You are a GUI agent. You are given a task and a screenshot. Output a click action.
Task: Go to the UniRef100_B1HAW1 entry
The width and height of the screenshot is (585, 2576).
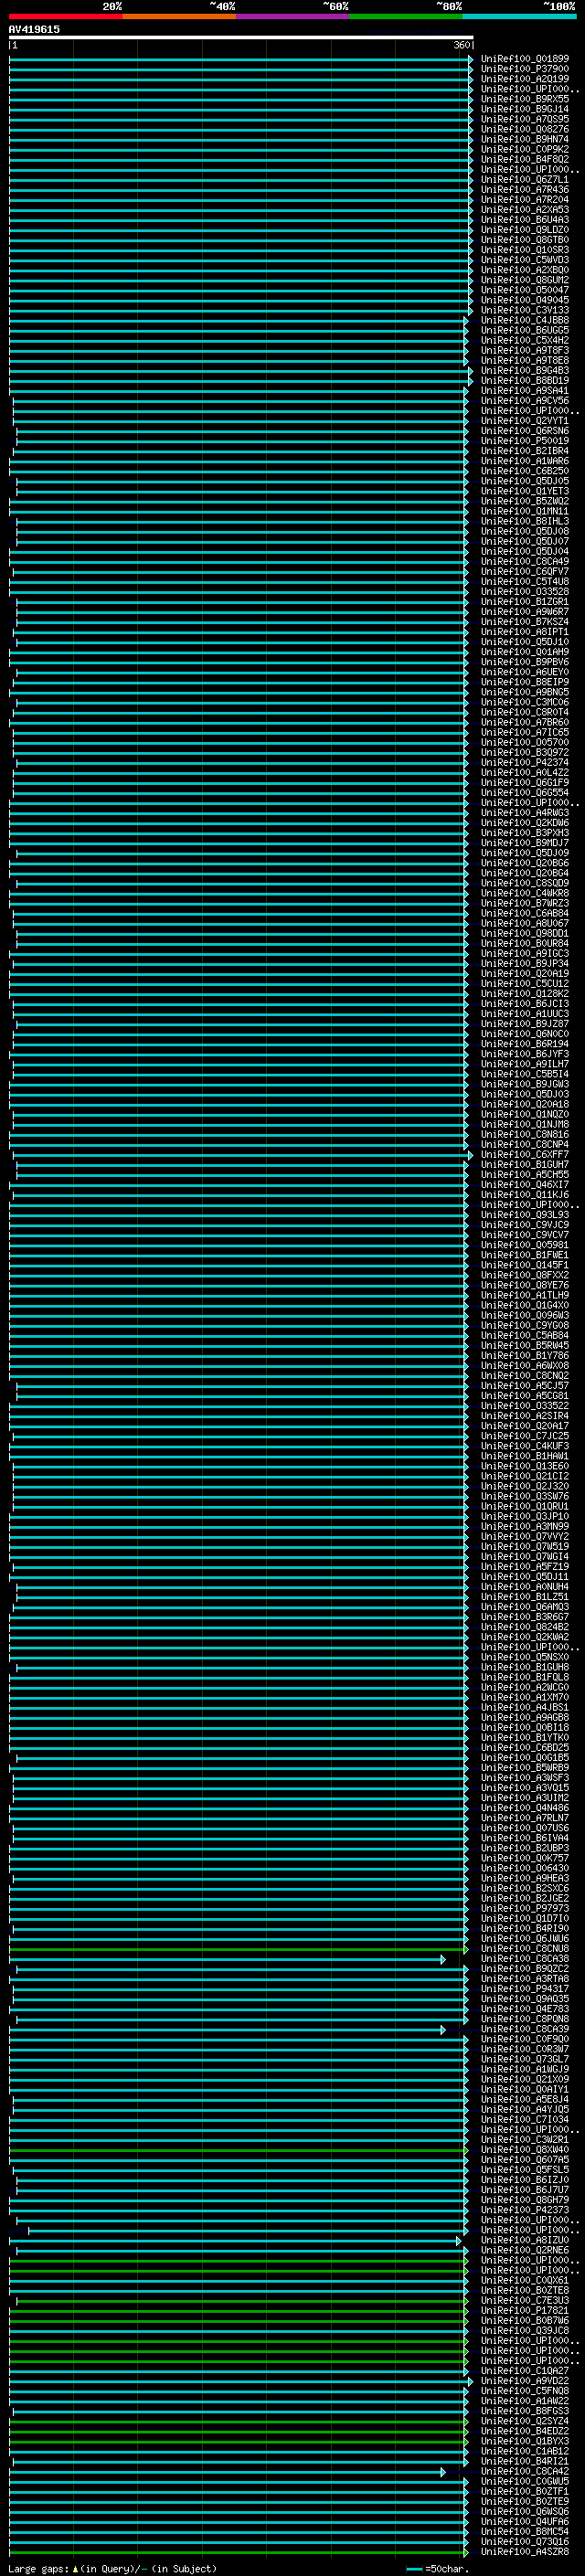tap(524, 1456)
